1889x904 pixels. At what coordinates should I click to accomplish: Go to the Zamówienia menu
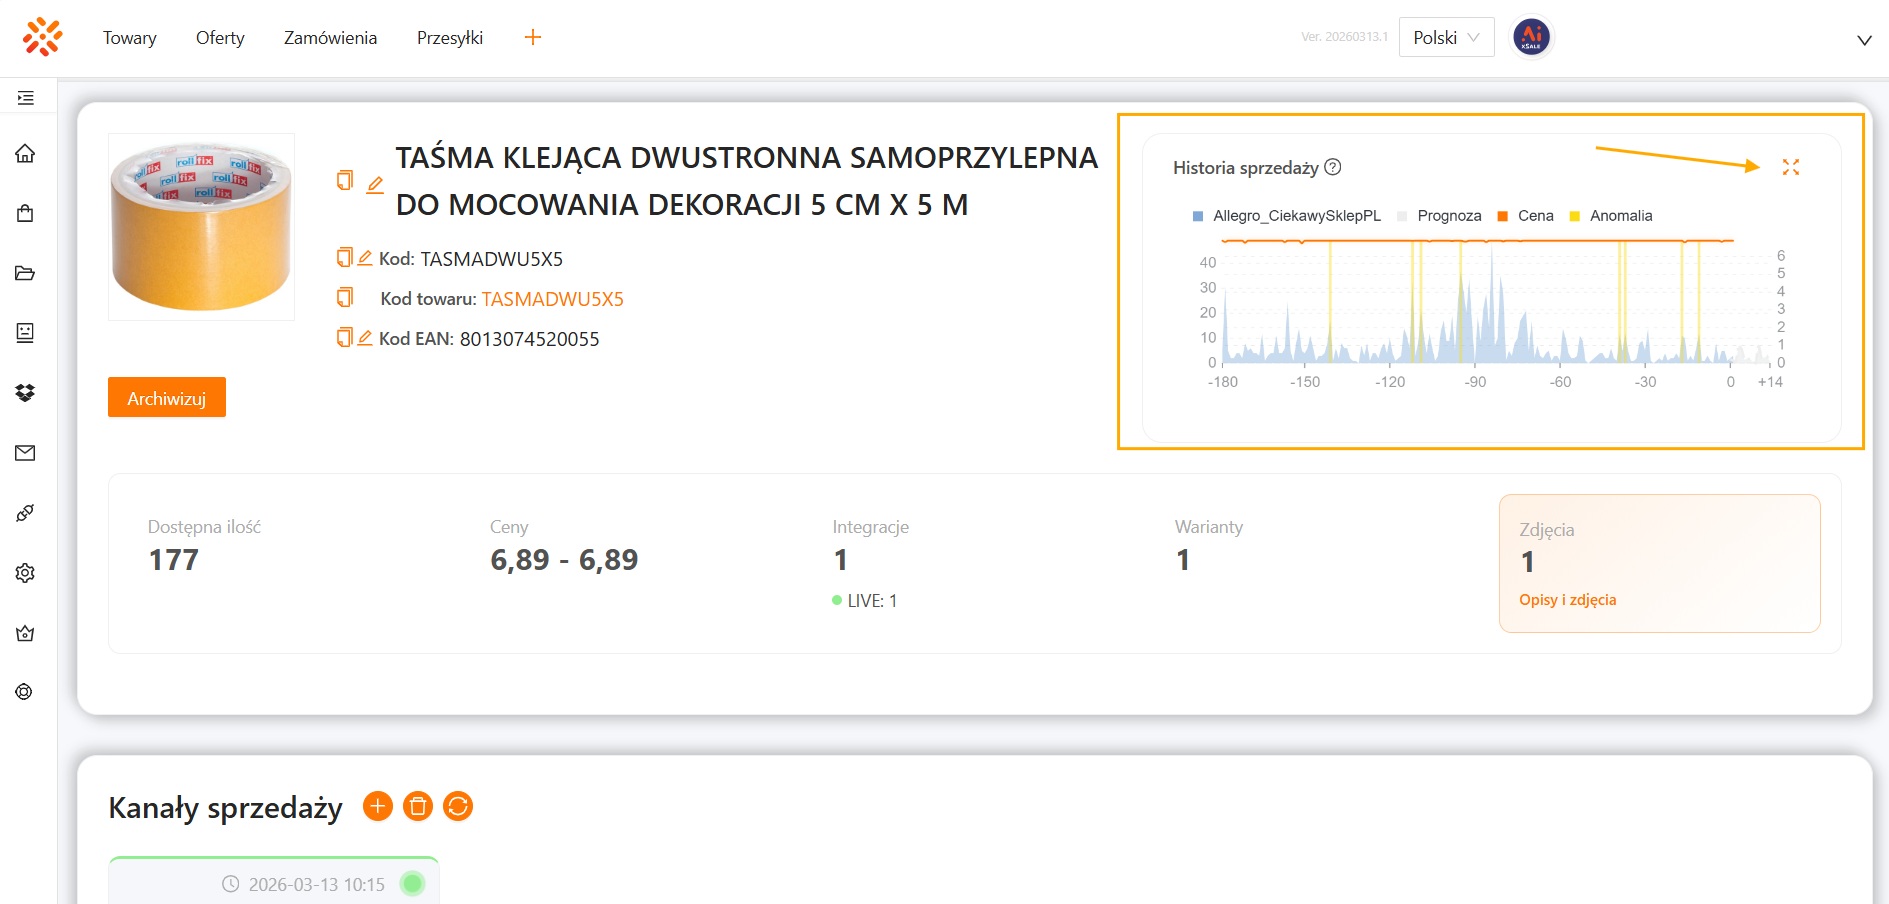click(330, 38)
